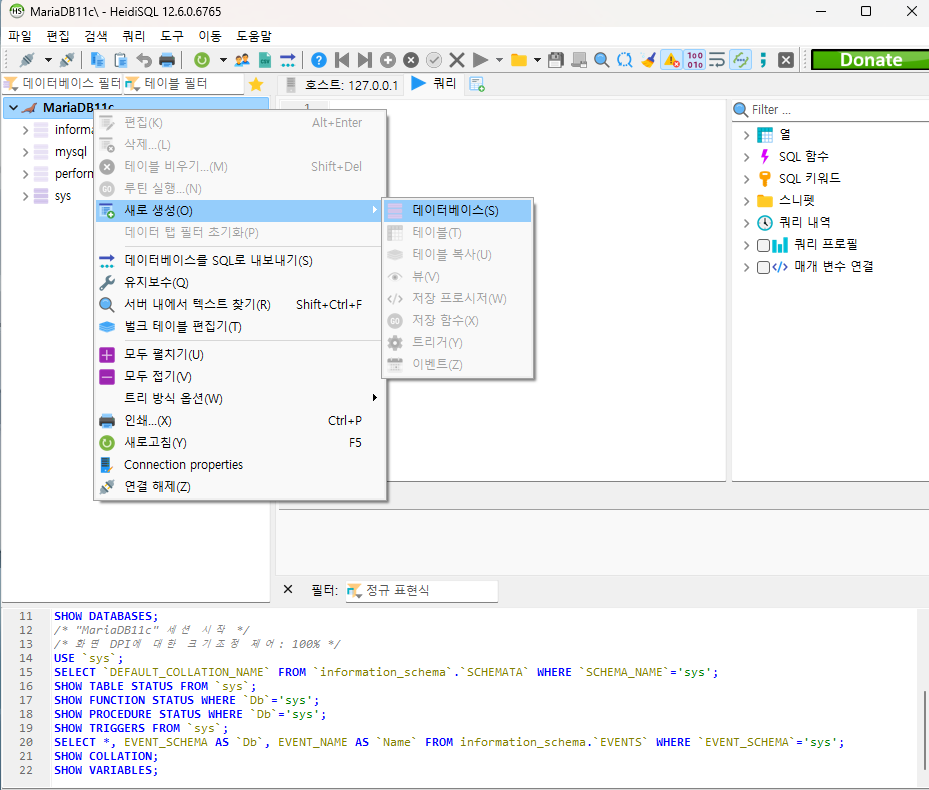Collapse the MariaDB11c tree node

point(14,108)
